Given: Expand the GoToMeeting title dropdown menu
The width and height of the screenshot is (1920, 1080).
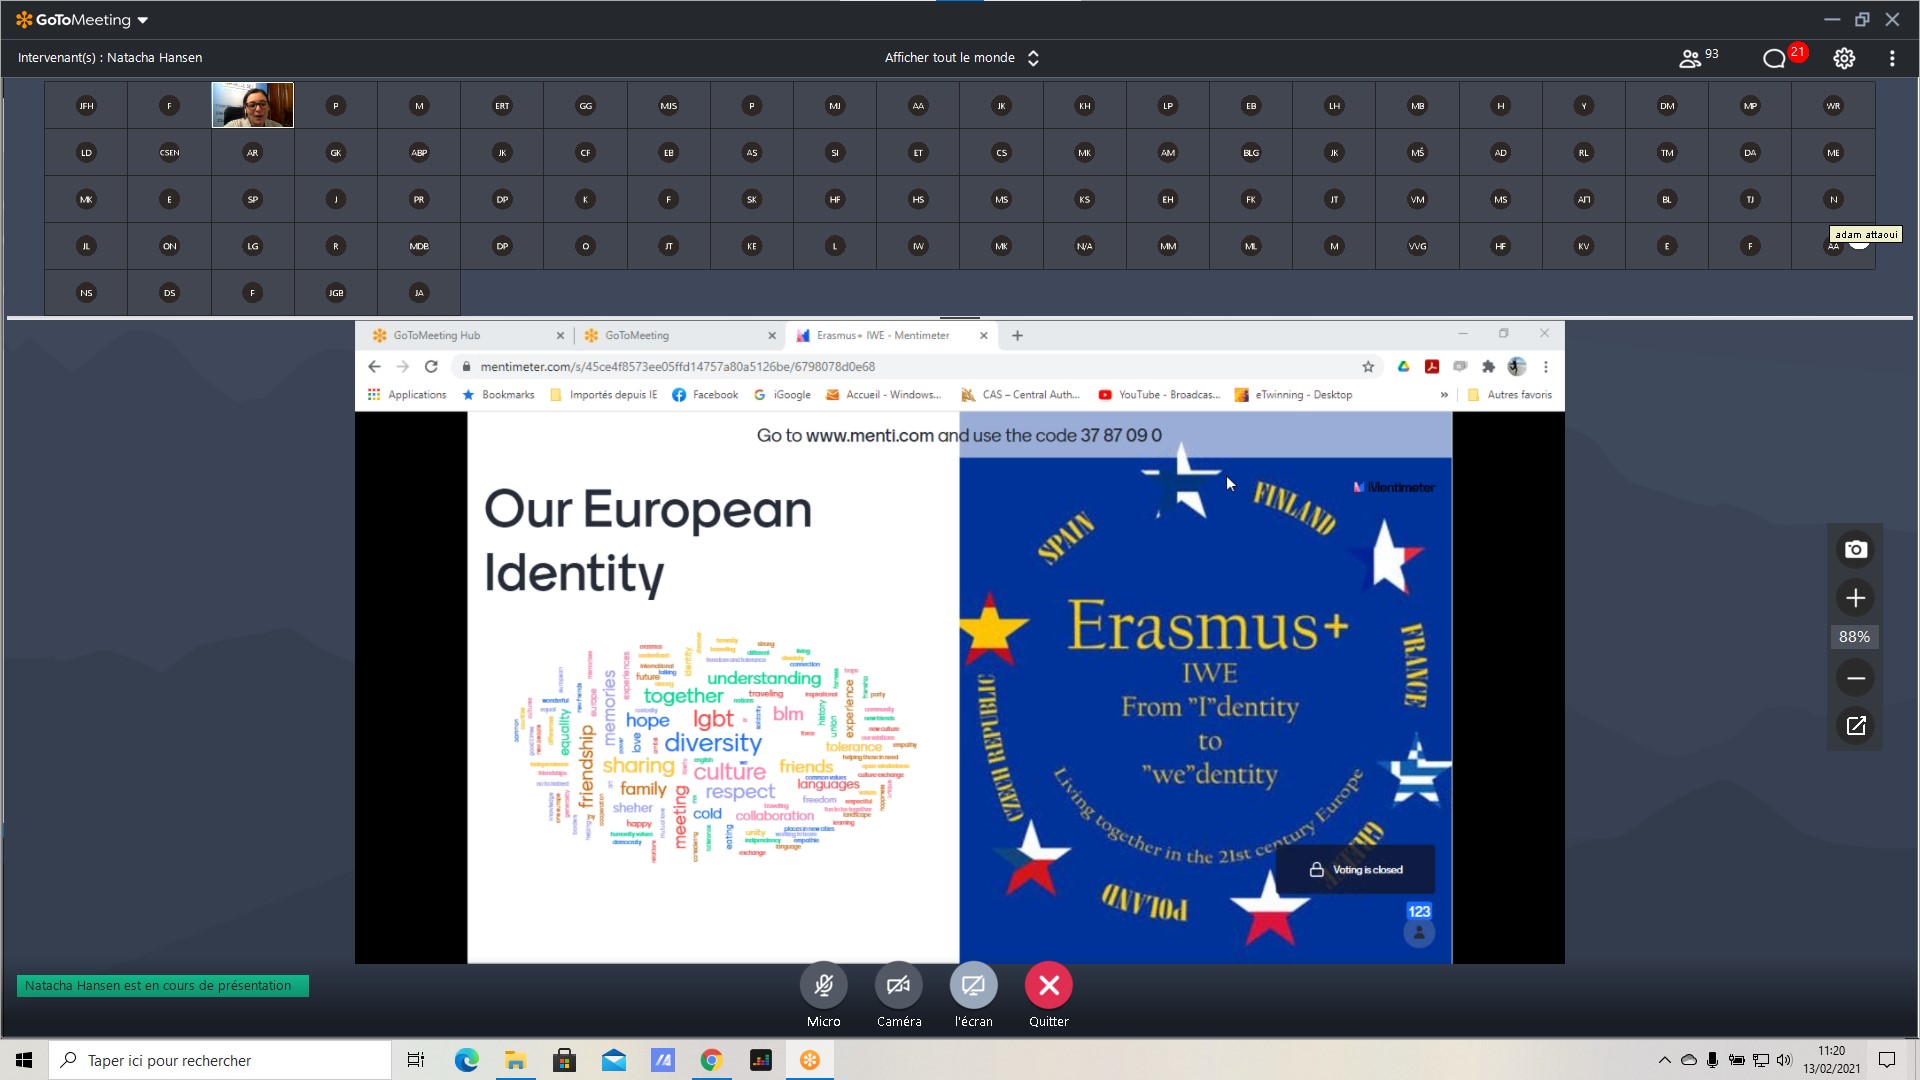Looking at the screenshot, I should point(143,20).
